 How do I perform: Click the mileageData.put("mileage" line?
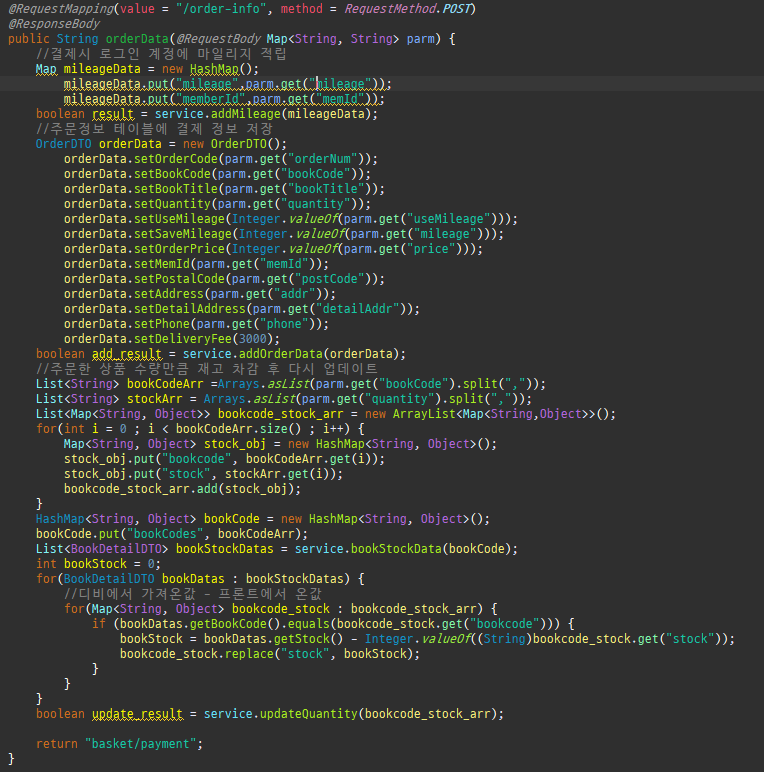[227, 84]
